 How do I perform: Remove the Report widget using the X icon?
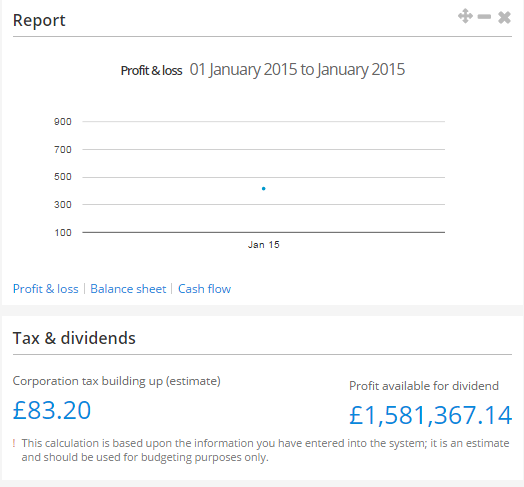tap(504, 17)
